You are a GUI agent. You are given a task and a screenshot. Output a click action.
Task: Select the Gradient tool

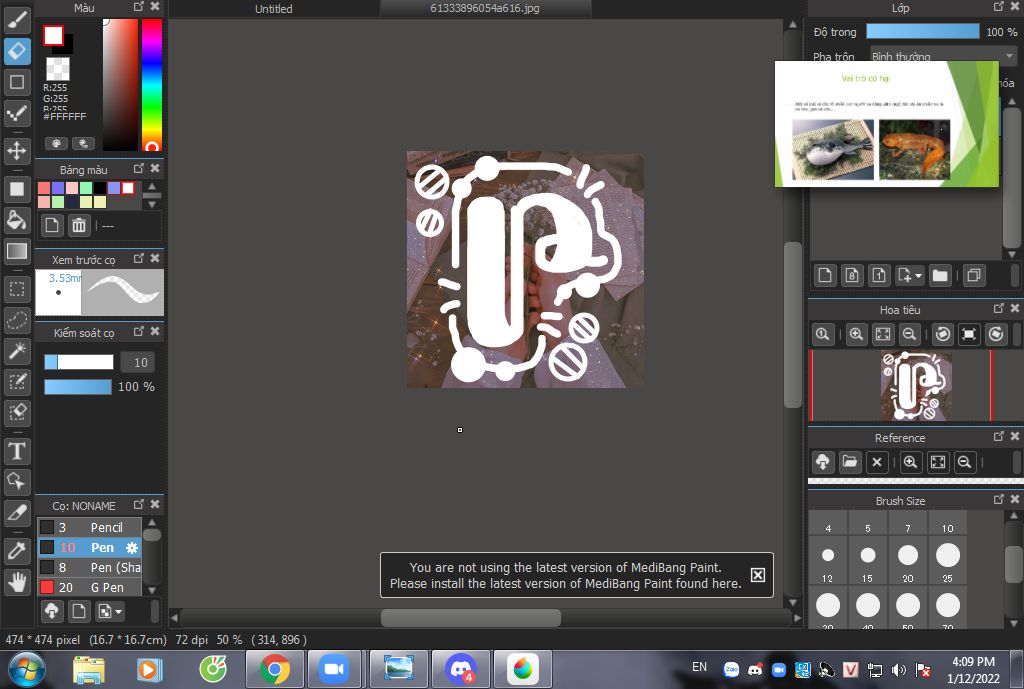(17, 251)
